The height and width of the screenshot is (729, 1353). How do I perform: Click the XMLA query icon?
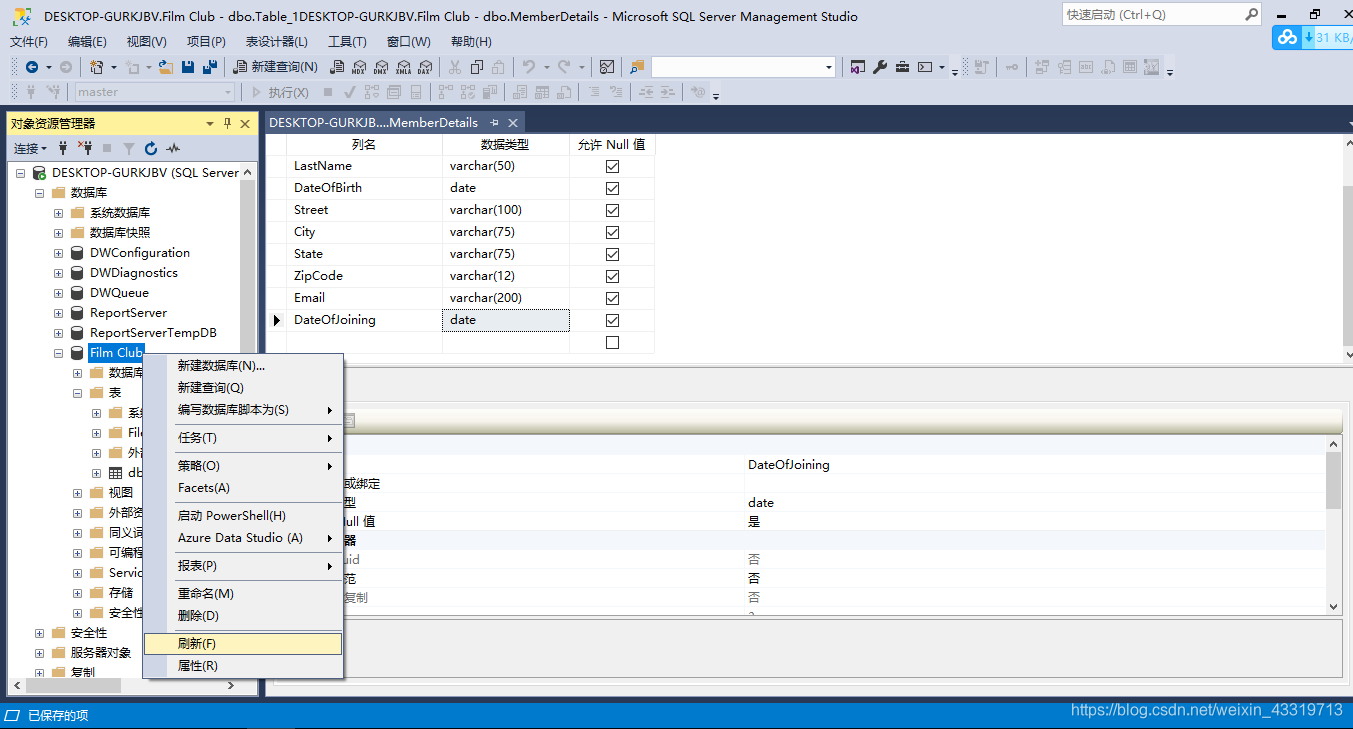point(403,67)
